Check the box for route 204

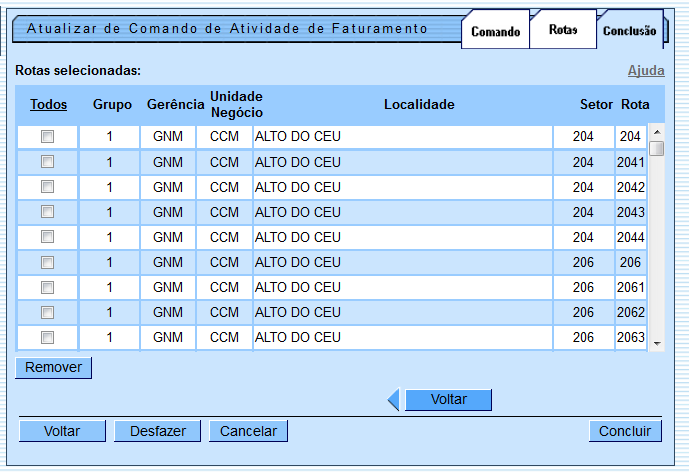(47, 137)
